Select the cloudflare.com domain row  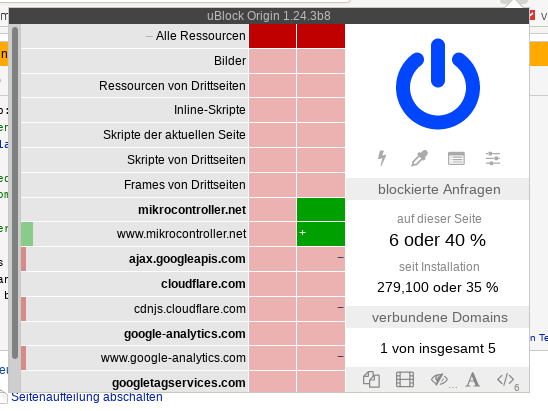[135, 284]
